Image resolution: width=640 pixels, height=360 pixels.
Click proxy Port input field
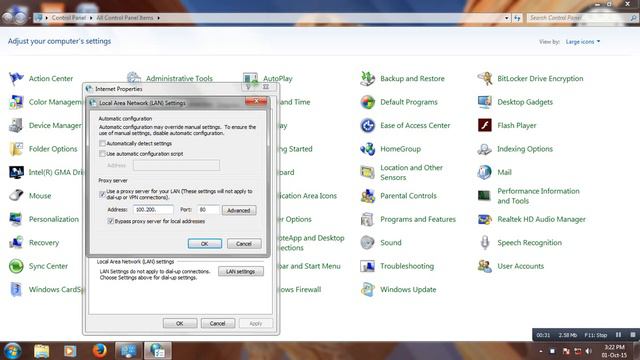pyautogui.click(x=209, y=209)
